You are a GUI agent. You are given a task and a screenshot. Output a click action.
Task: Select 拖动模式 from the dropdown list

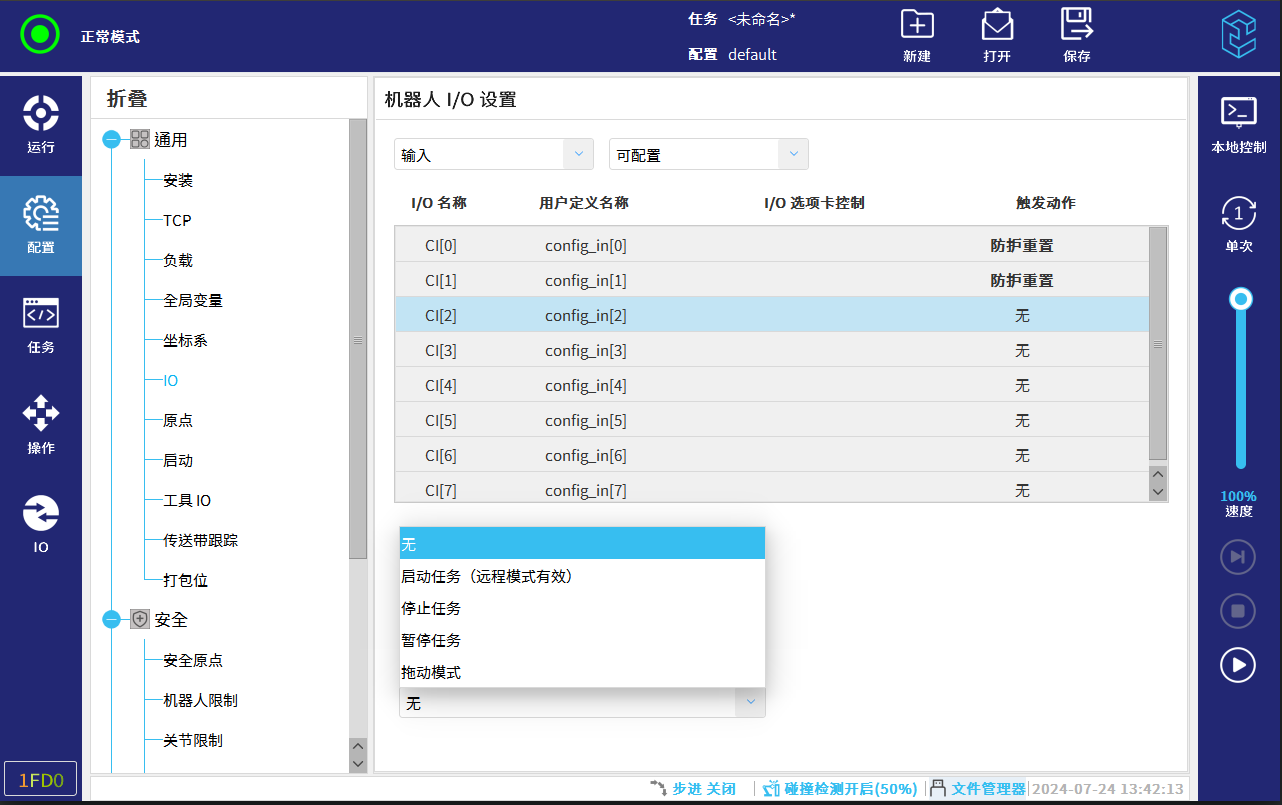click(431, 673)
